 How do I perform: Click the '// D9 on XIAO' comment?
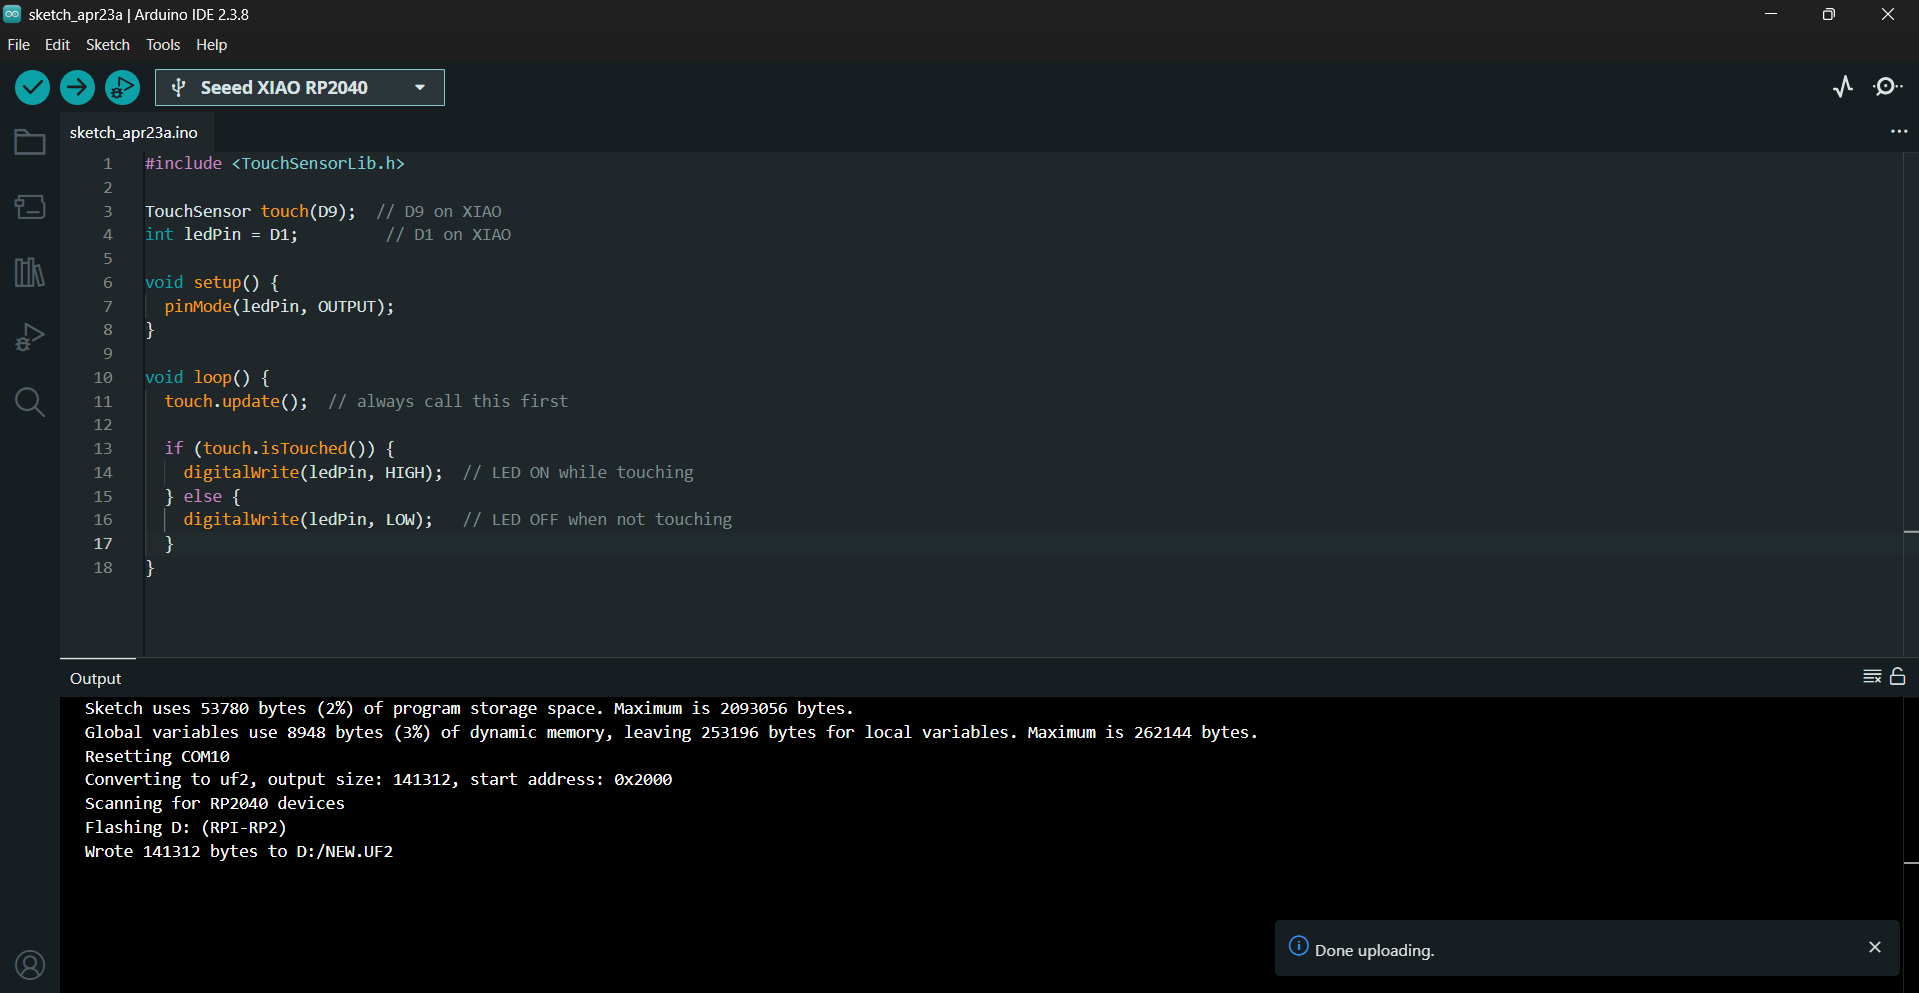(439, 212)
